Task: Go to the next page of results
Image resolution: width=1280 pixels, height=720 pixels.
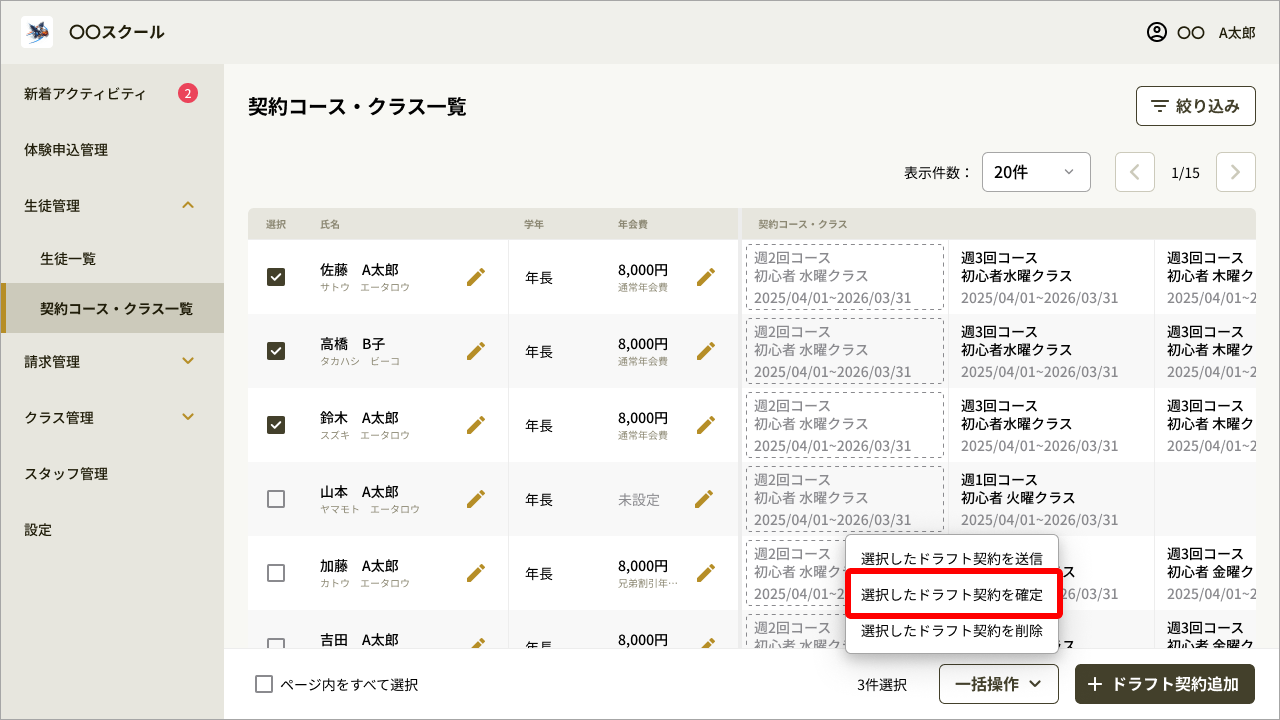Action: pos(1235,171)
